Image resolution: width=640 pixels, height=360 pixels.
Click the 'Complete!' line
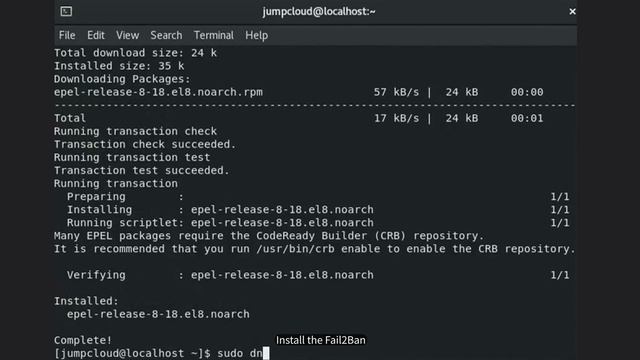click(83, 340)
